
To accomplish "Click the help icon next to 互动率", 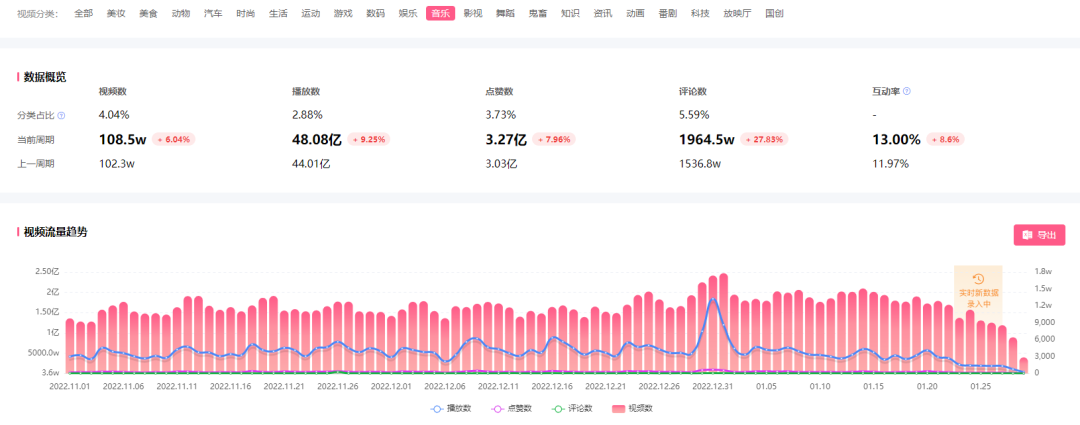I will coord(907,91).
